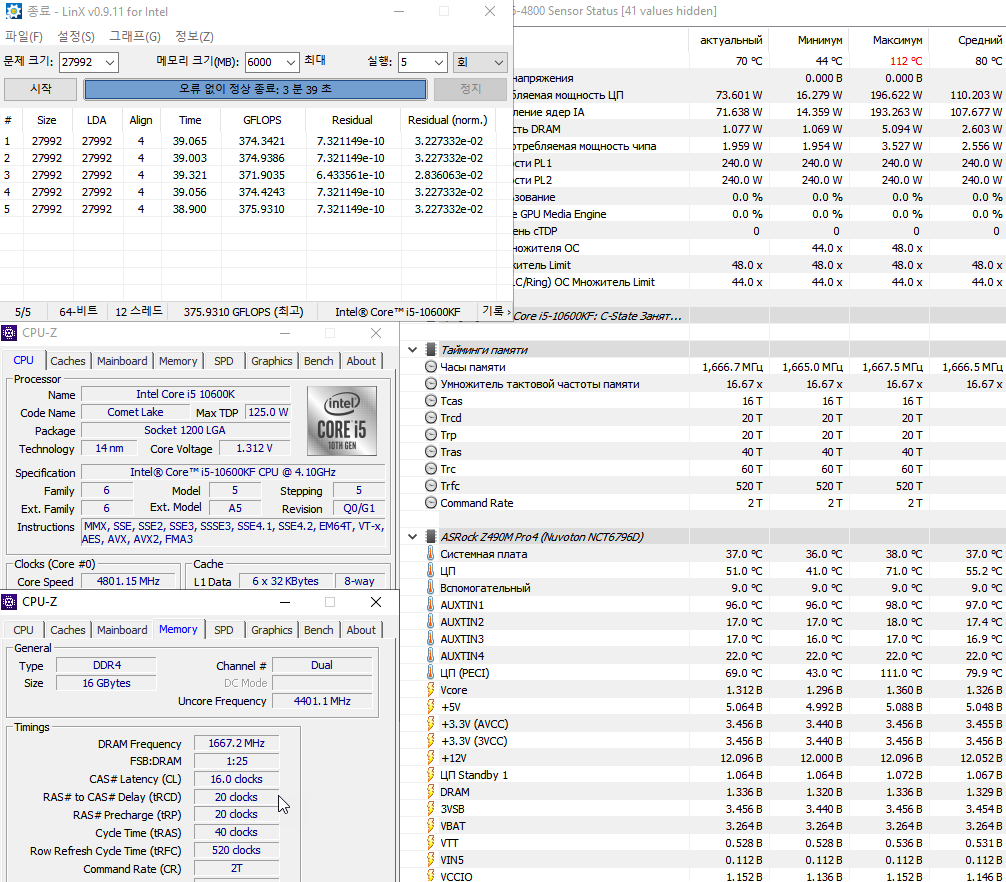Open the 파일(F) menu in LinX
The image size is (1006, 882).
[x=24, y=37]
